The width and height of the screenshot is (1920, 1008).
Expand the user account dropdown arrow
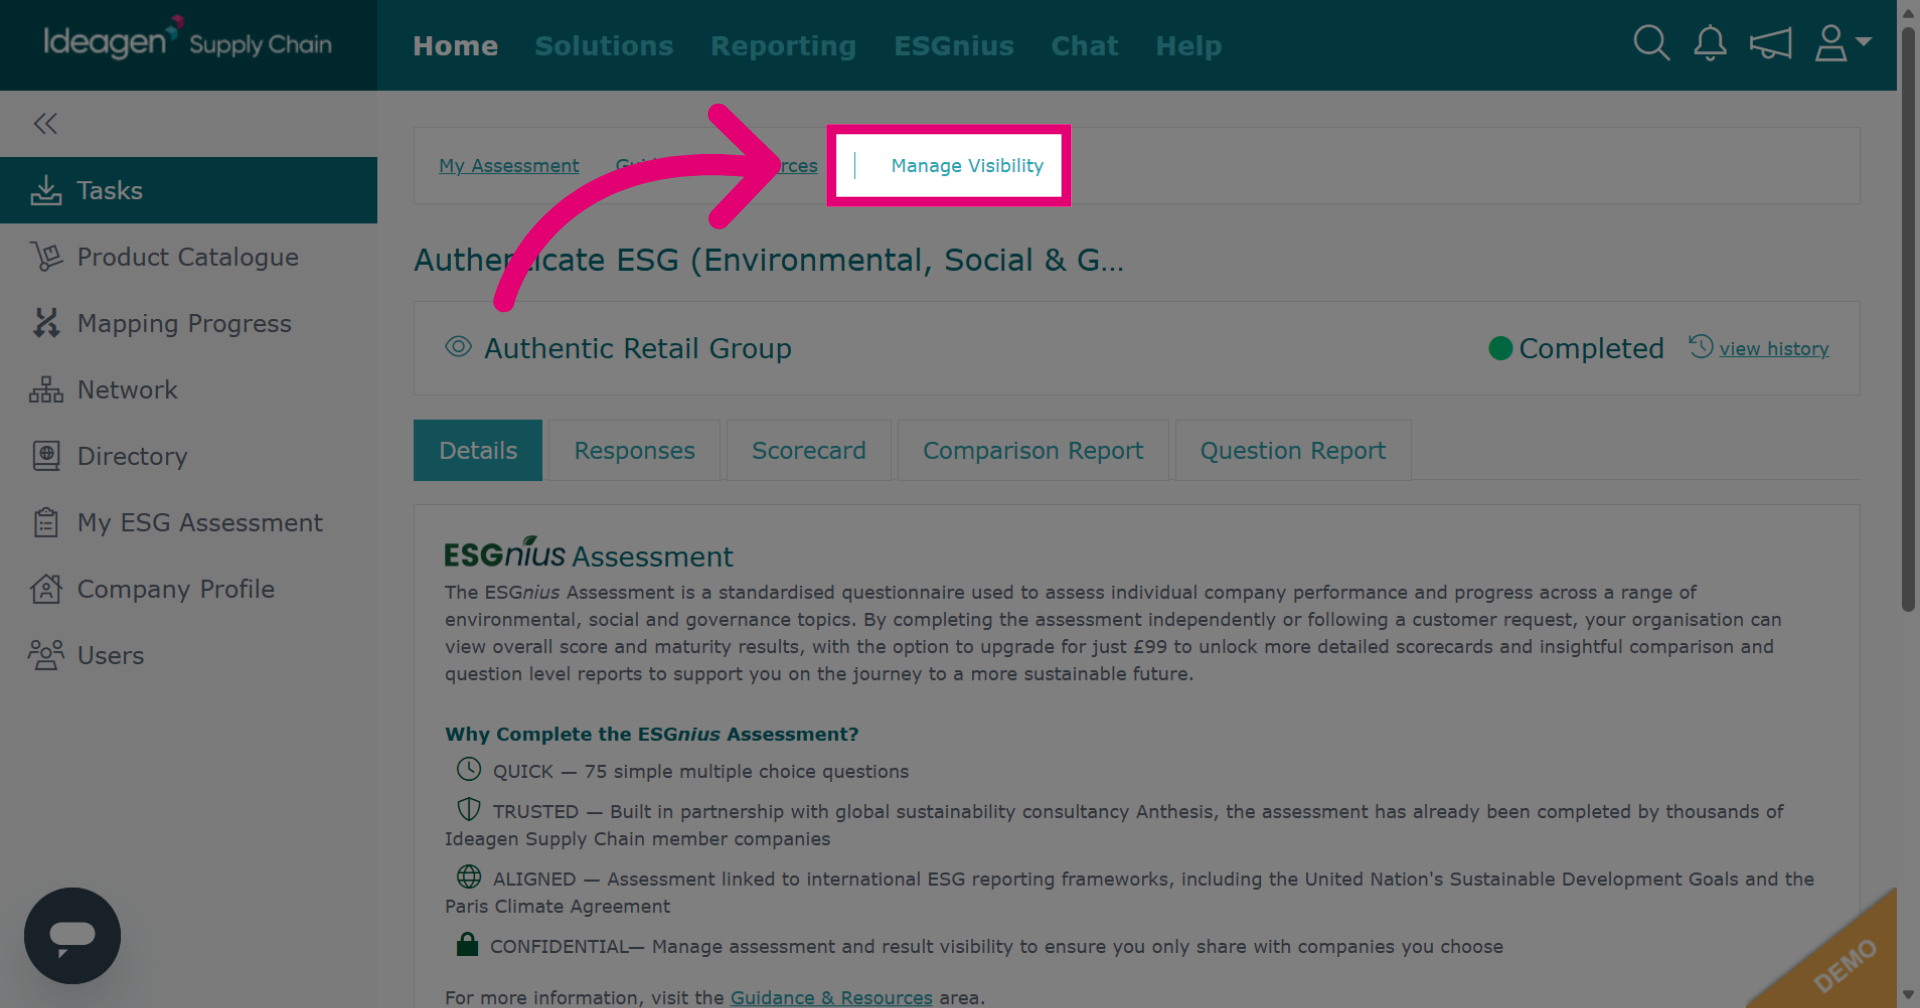coord(1863,41)
